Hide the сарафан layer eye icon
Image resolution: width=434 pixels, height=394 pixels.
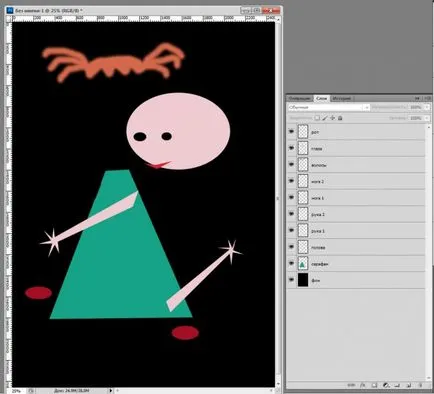[292, 263]
